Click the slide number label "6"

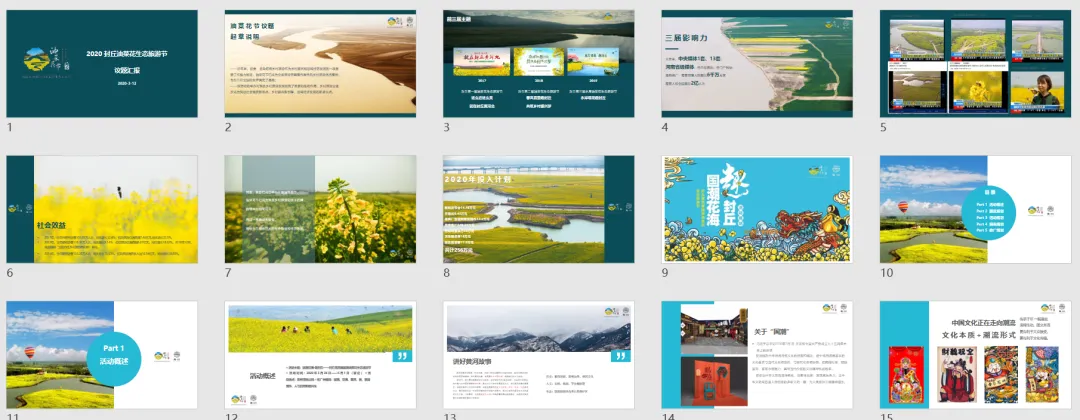pyautogui.click(x=10, y=273)
